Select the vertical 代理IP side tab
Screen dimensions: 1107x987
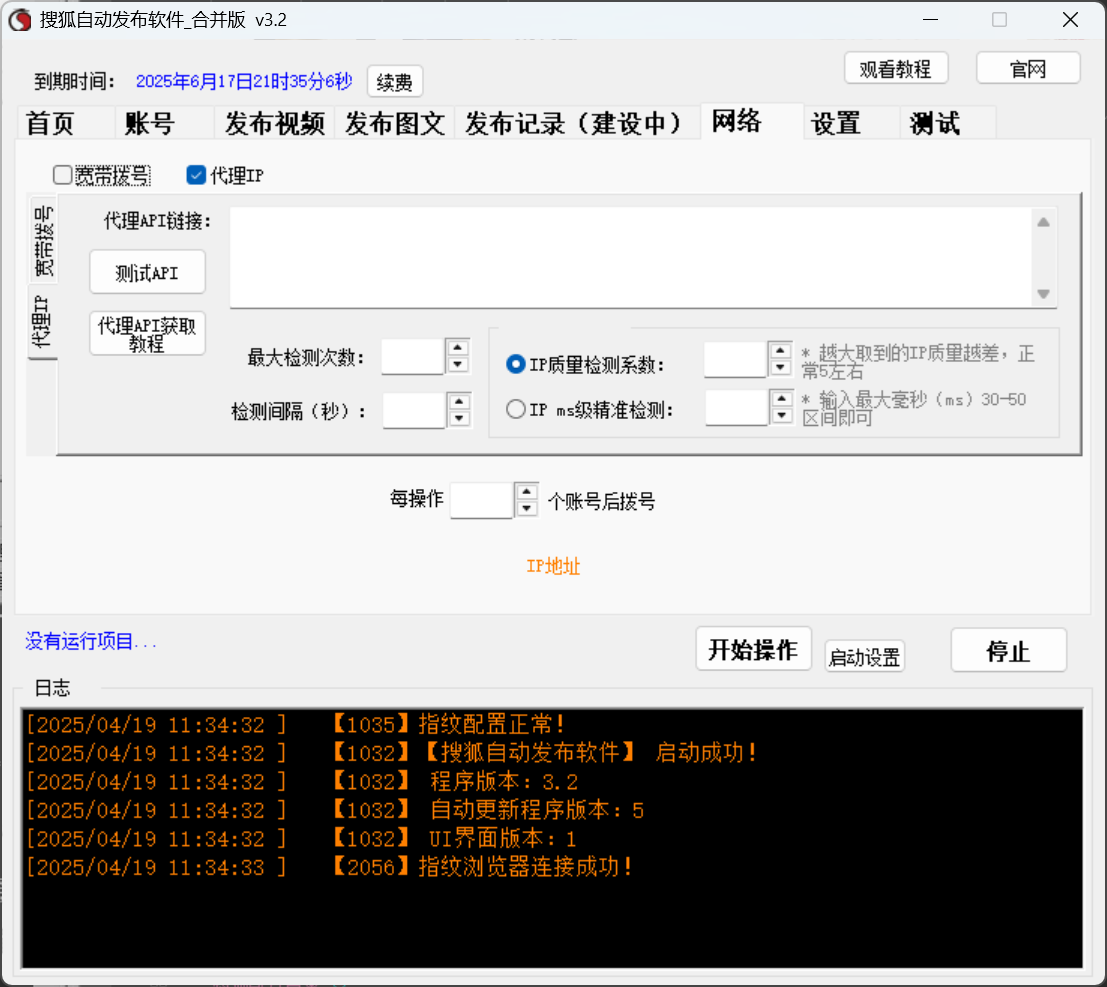(x=42, y=321)
